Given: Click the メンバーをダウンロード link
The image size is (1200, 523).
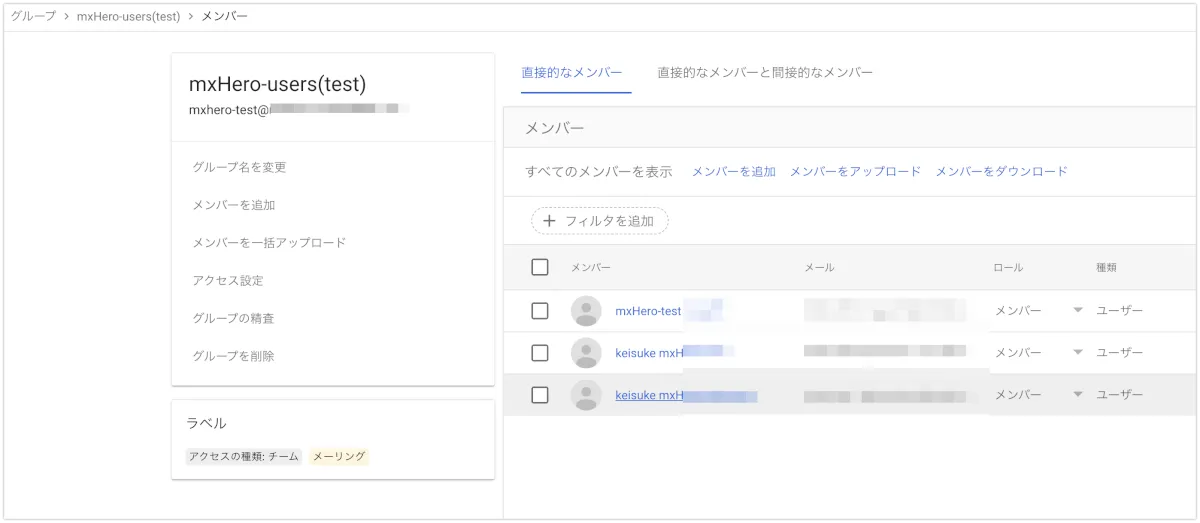Looking at the screenshot, I should (1001, 172).
